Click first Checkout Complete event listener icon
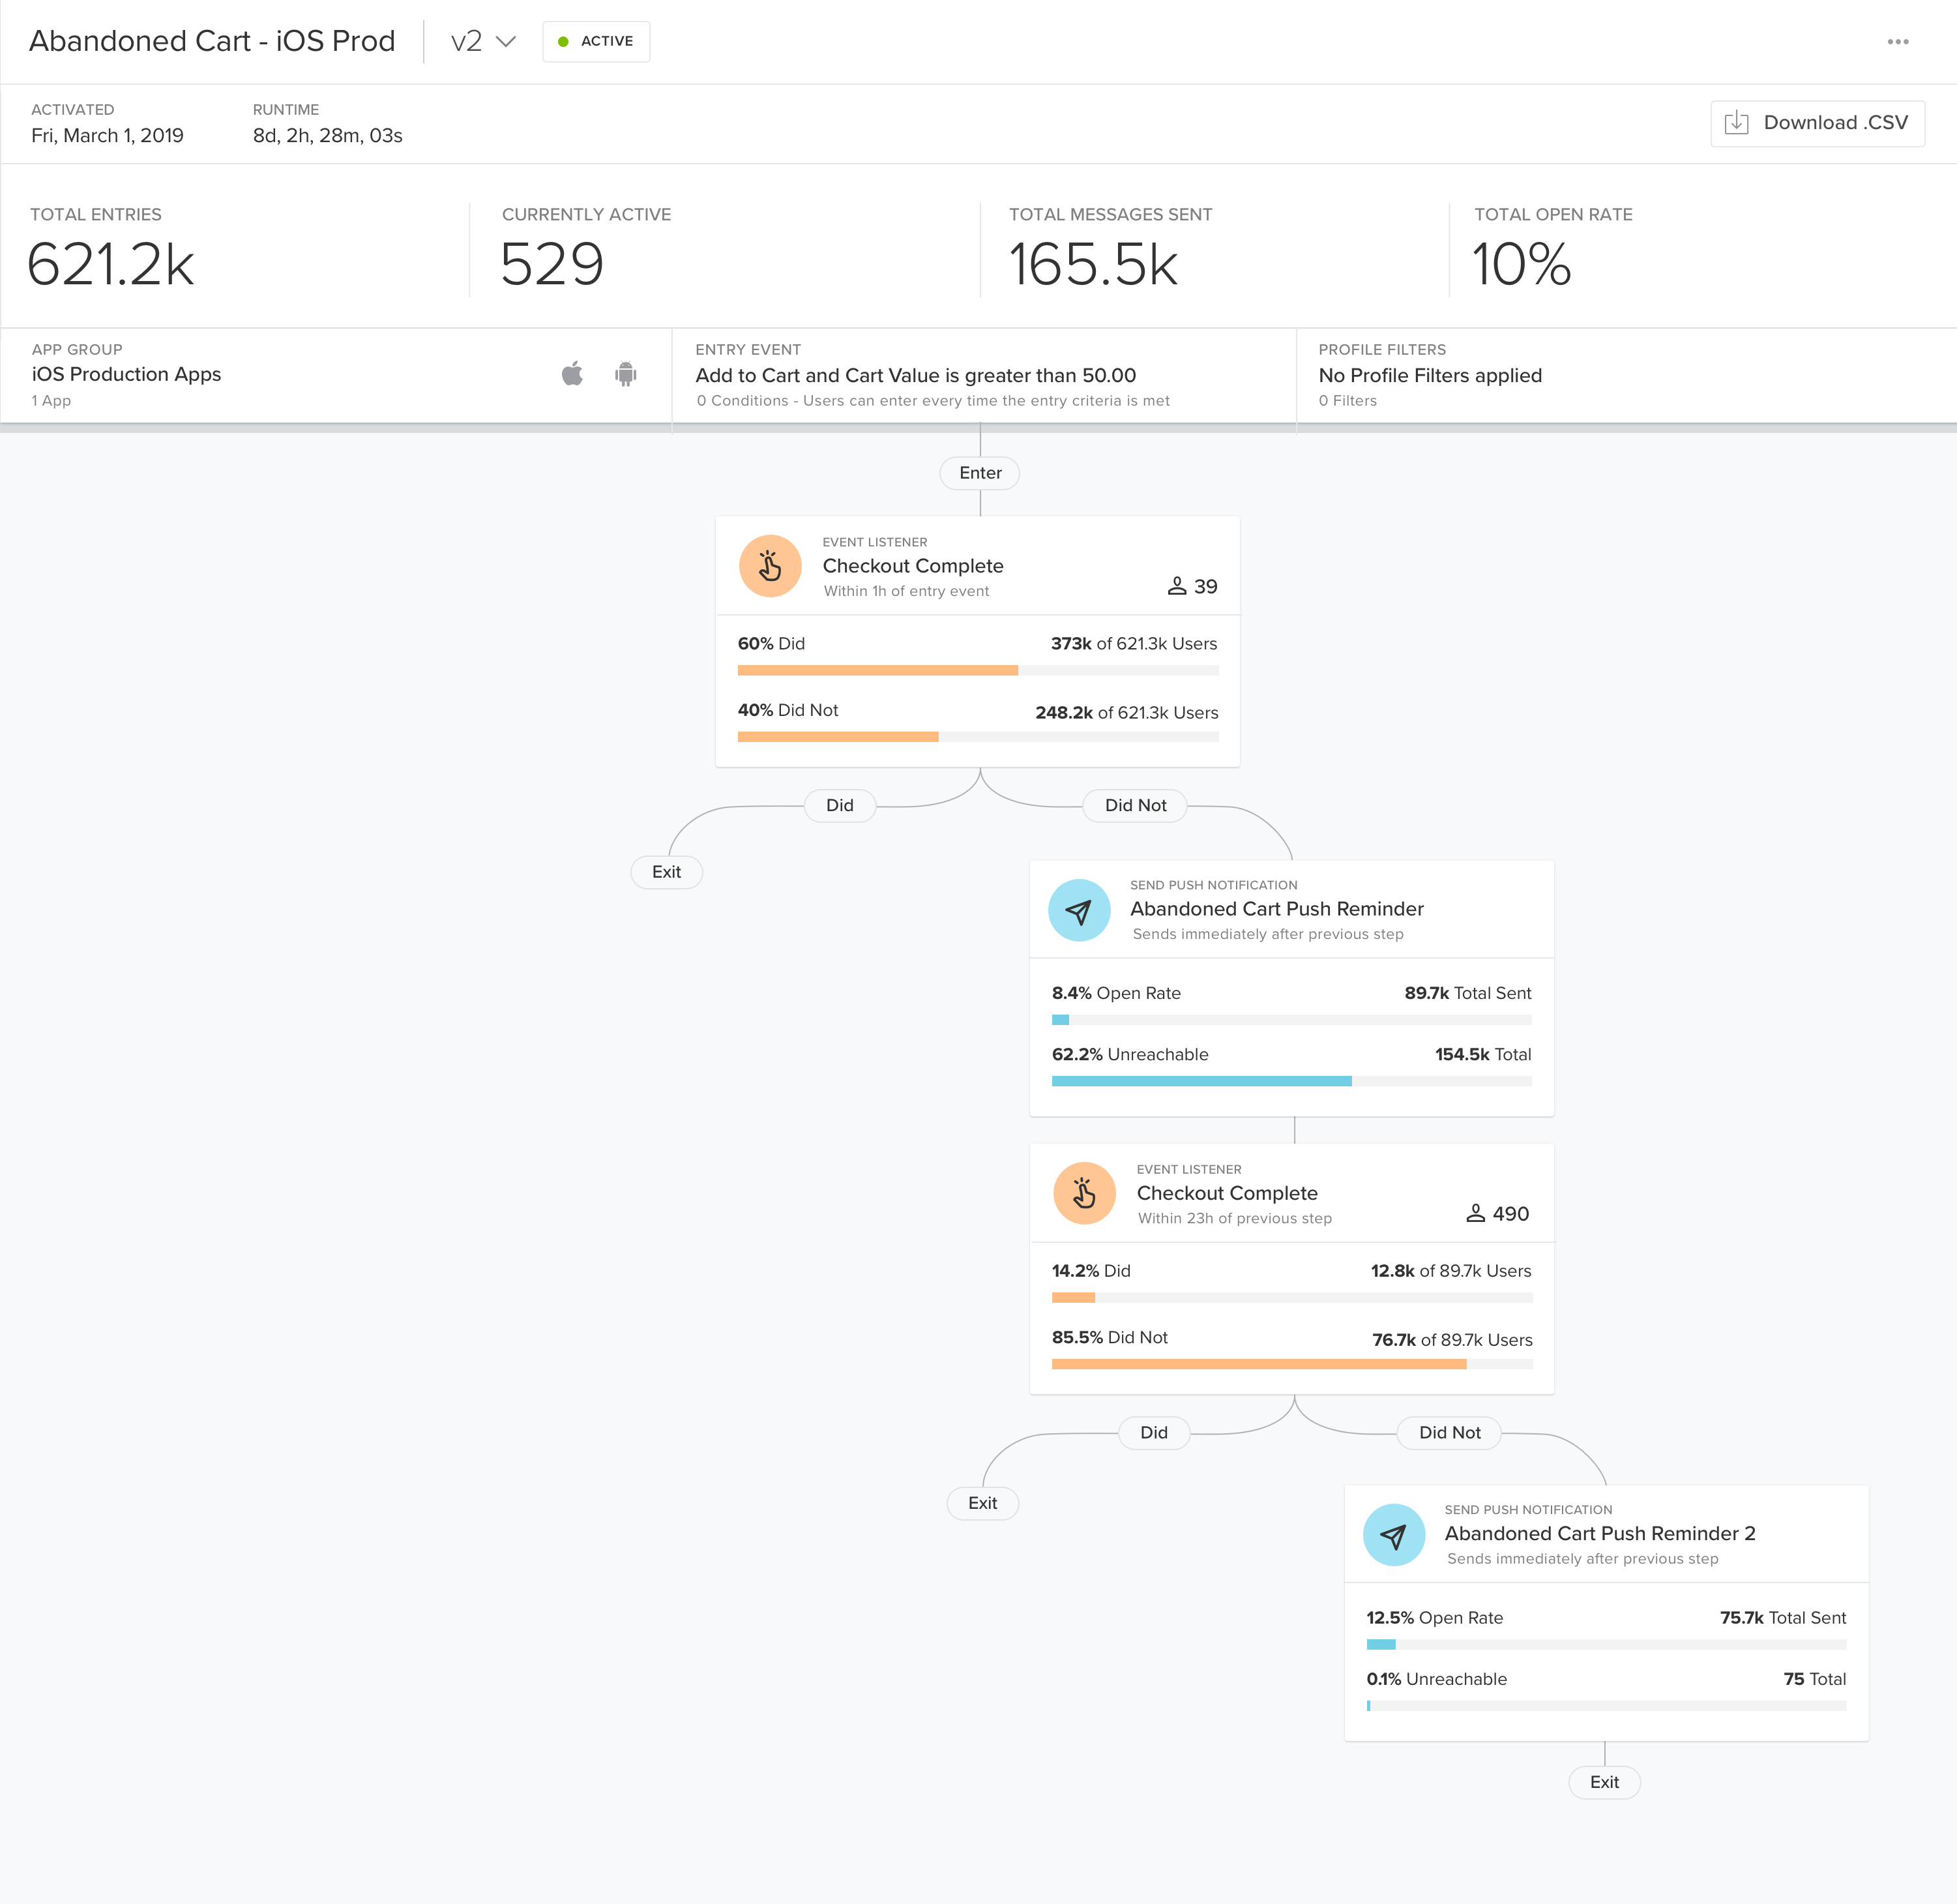This screenshot has width=1957, height=1904. pyautogui.click(x=770, y=566)
